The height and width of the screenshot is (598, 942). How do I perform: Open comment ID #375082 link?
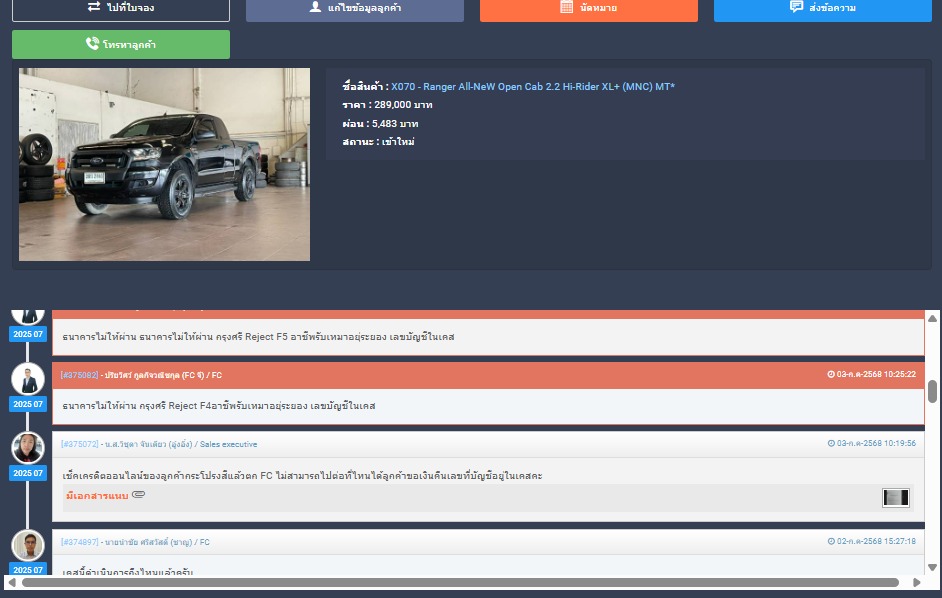pos(79,375)
